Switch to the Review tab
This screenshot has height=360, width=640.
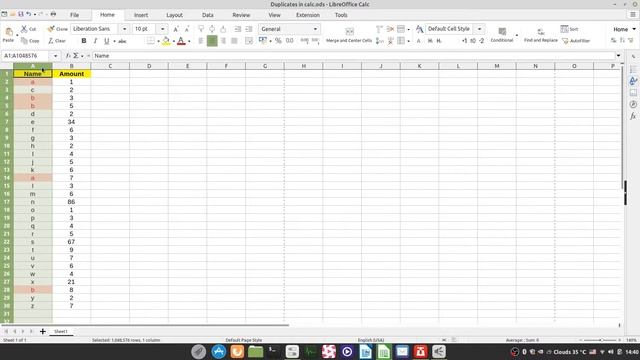tap(241, 15)
